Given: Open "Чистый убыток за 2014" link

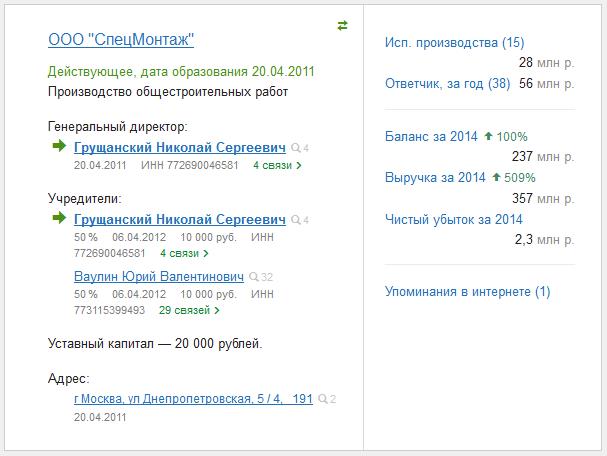Looking at the screenshot, I should 454,219.
